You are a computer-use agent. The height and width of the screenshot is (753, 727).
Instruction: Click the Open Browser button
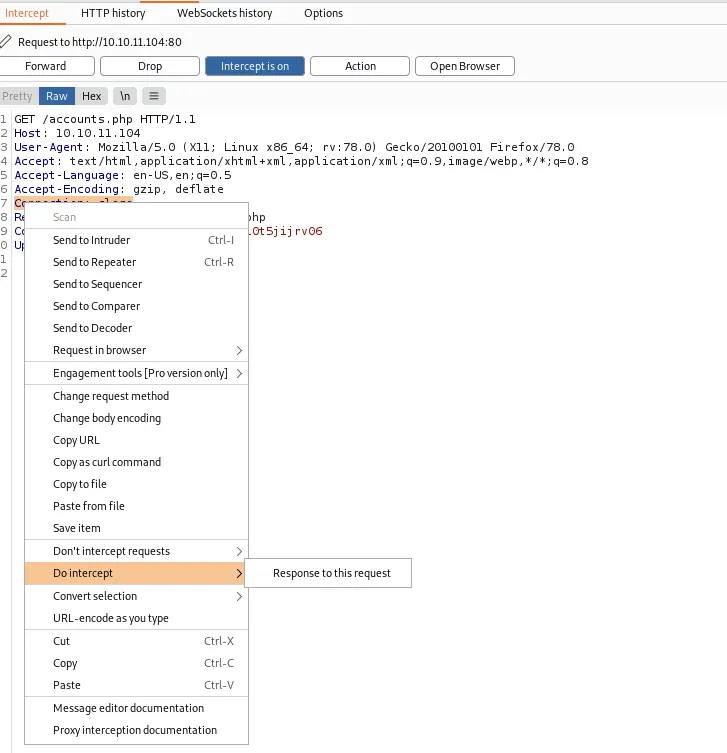point(464,66)
